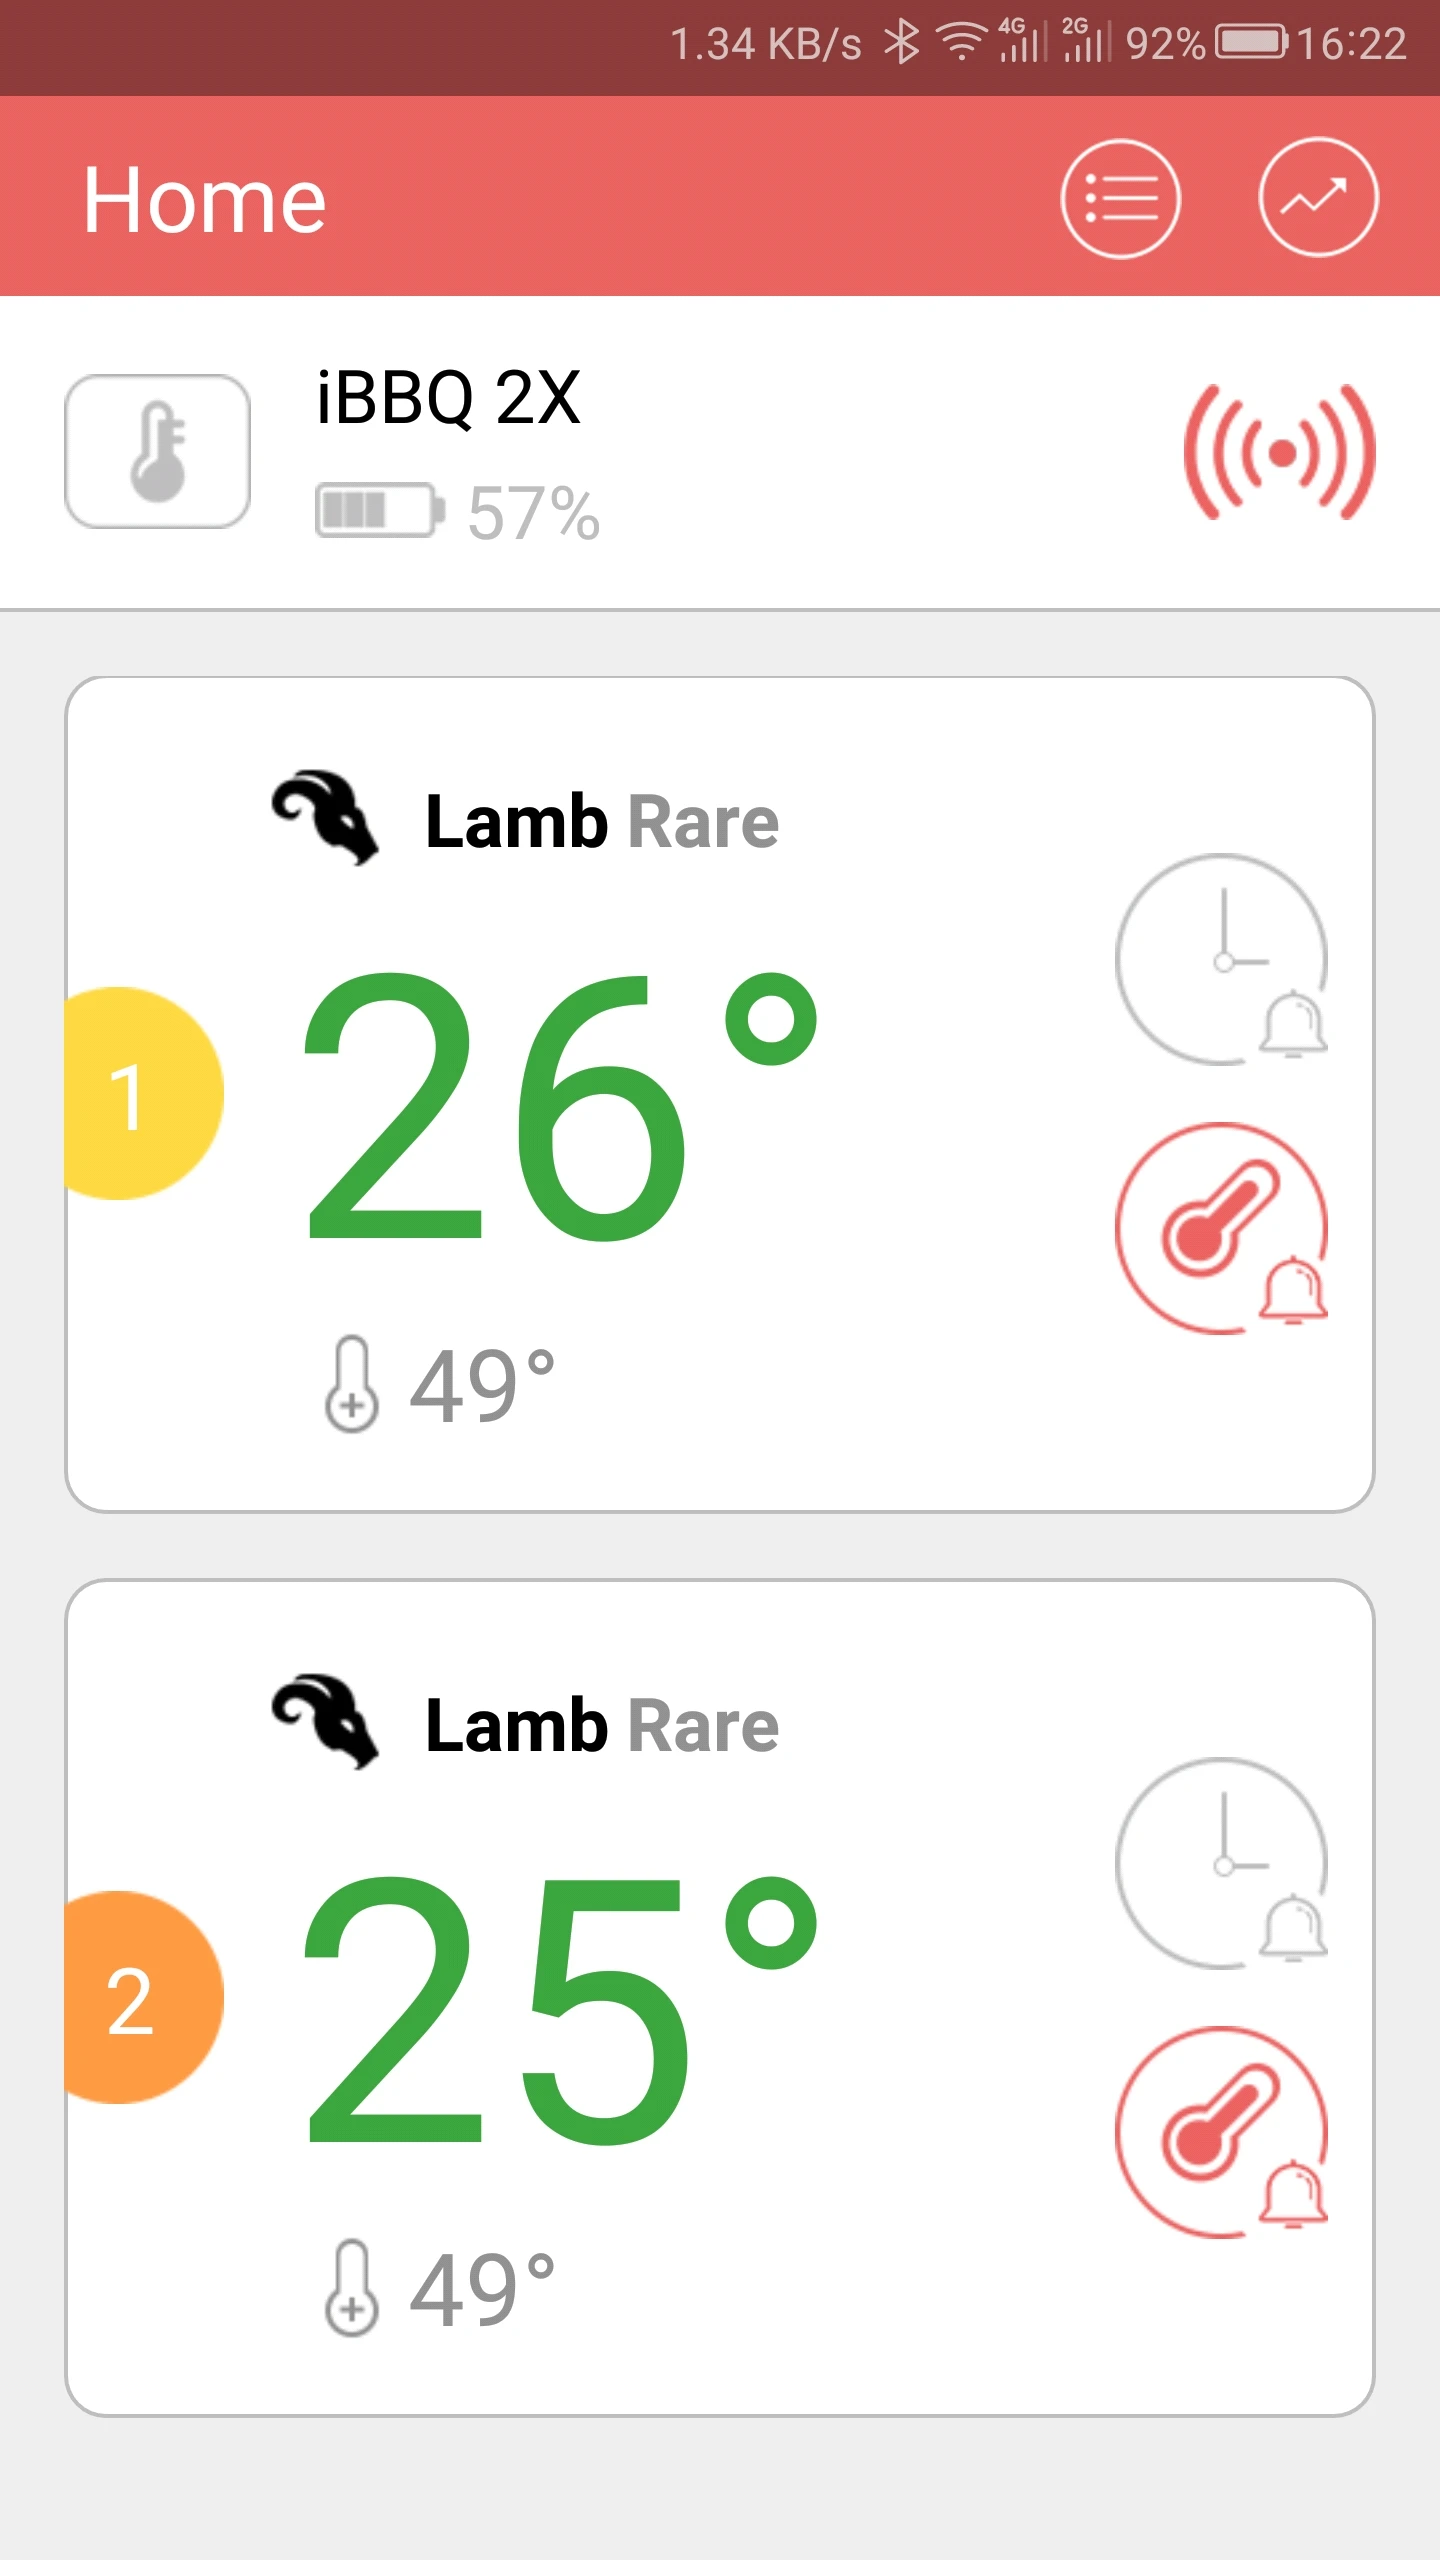The width and height of the screenshot is (1440, 2560).
Task: Tap the red Bluetooth signal connection icon
Action: click(1279, 452)
